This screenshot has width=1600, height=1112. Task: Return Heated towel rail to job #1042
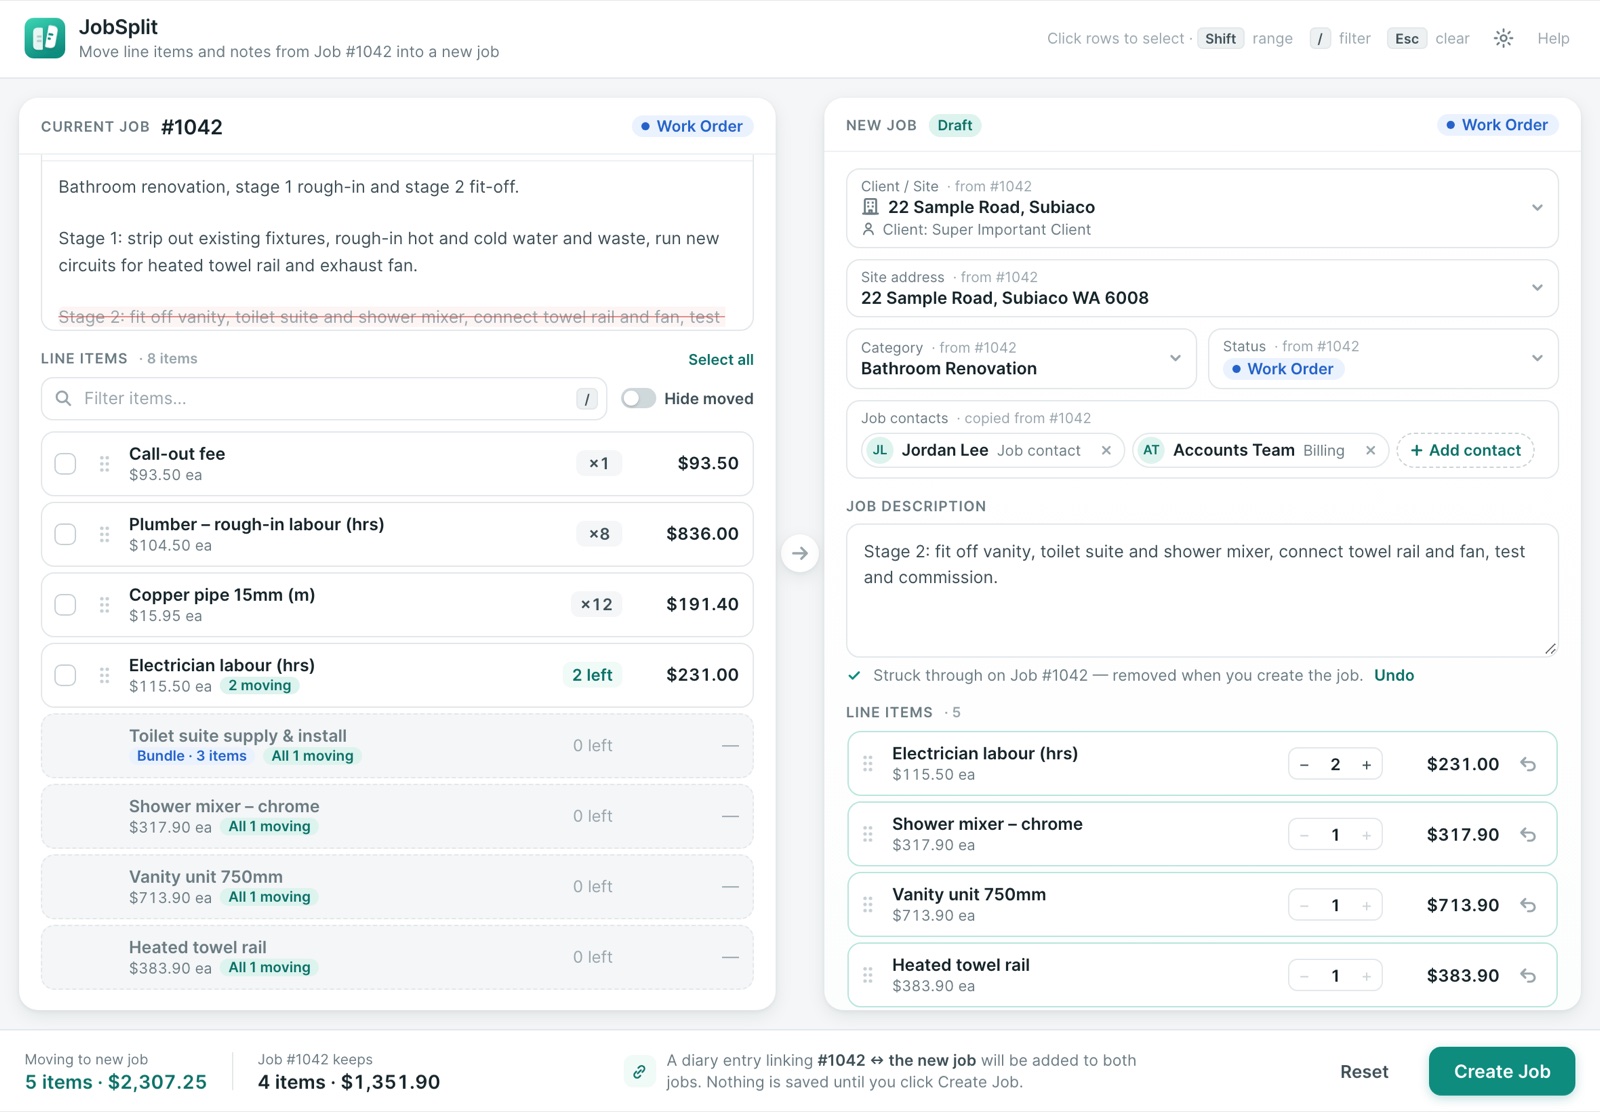click(1528, 976)
